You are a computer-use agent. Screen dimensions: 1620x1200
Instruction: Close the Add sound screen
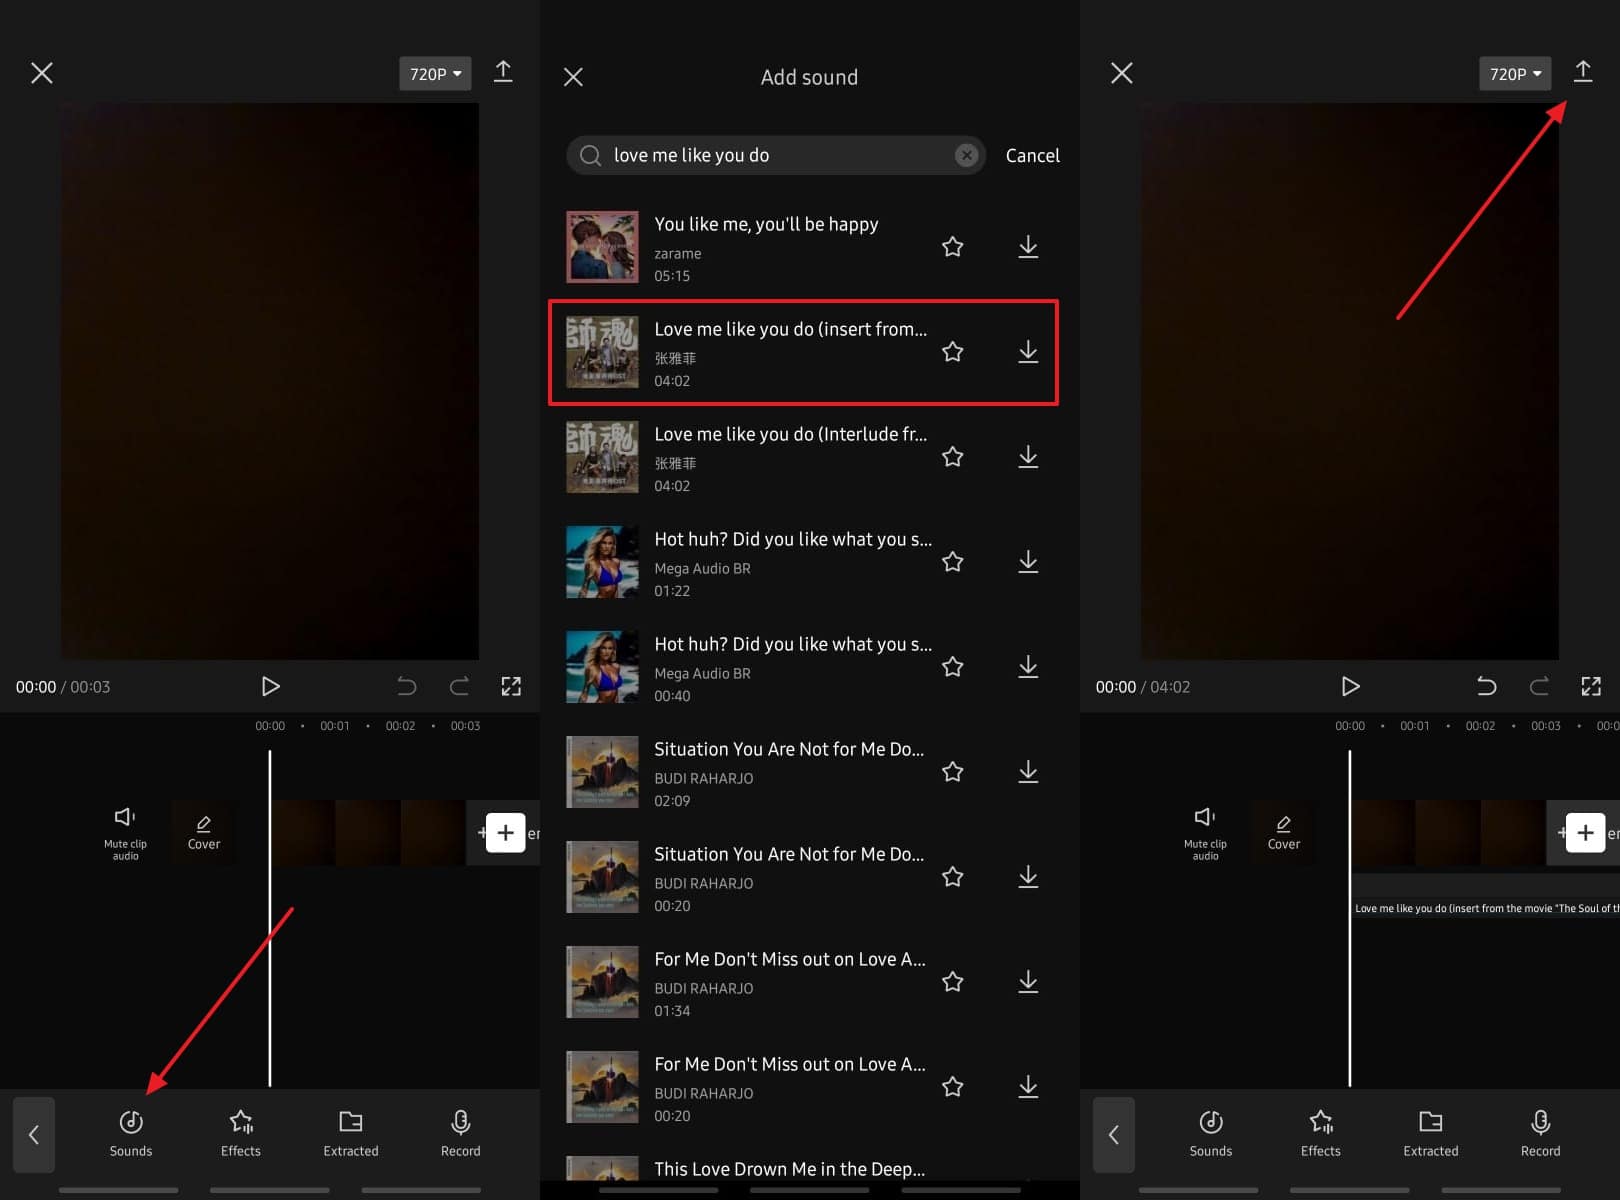[x=573, y=76]
